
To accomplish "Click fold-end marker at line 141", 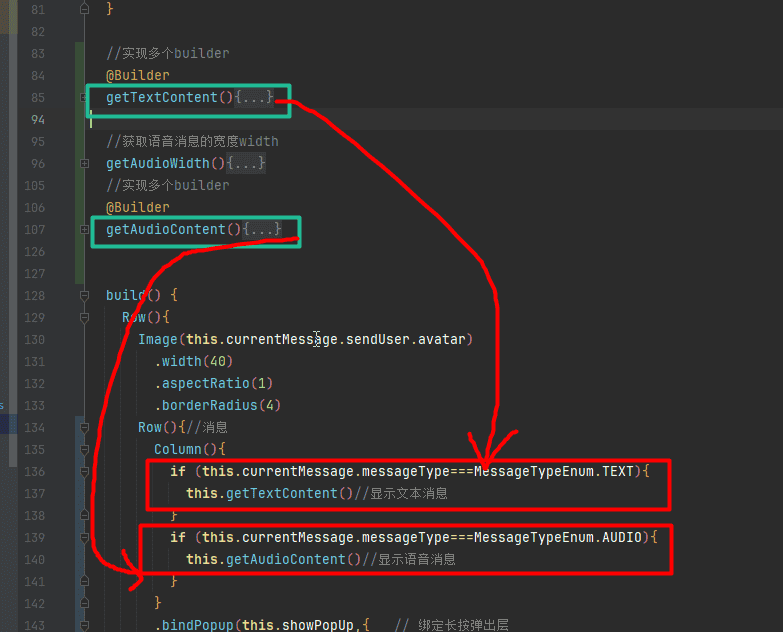I will [x=84, y=582].
